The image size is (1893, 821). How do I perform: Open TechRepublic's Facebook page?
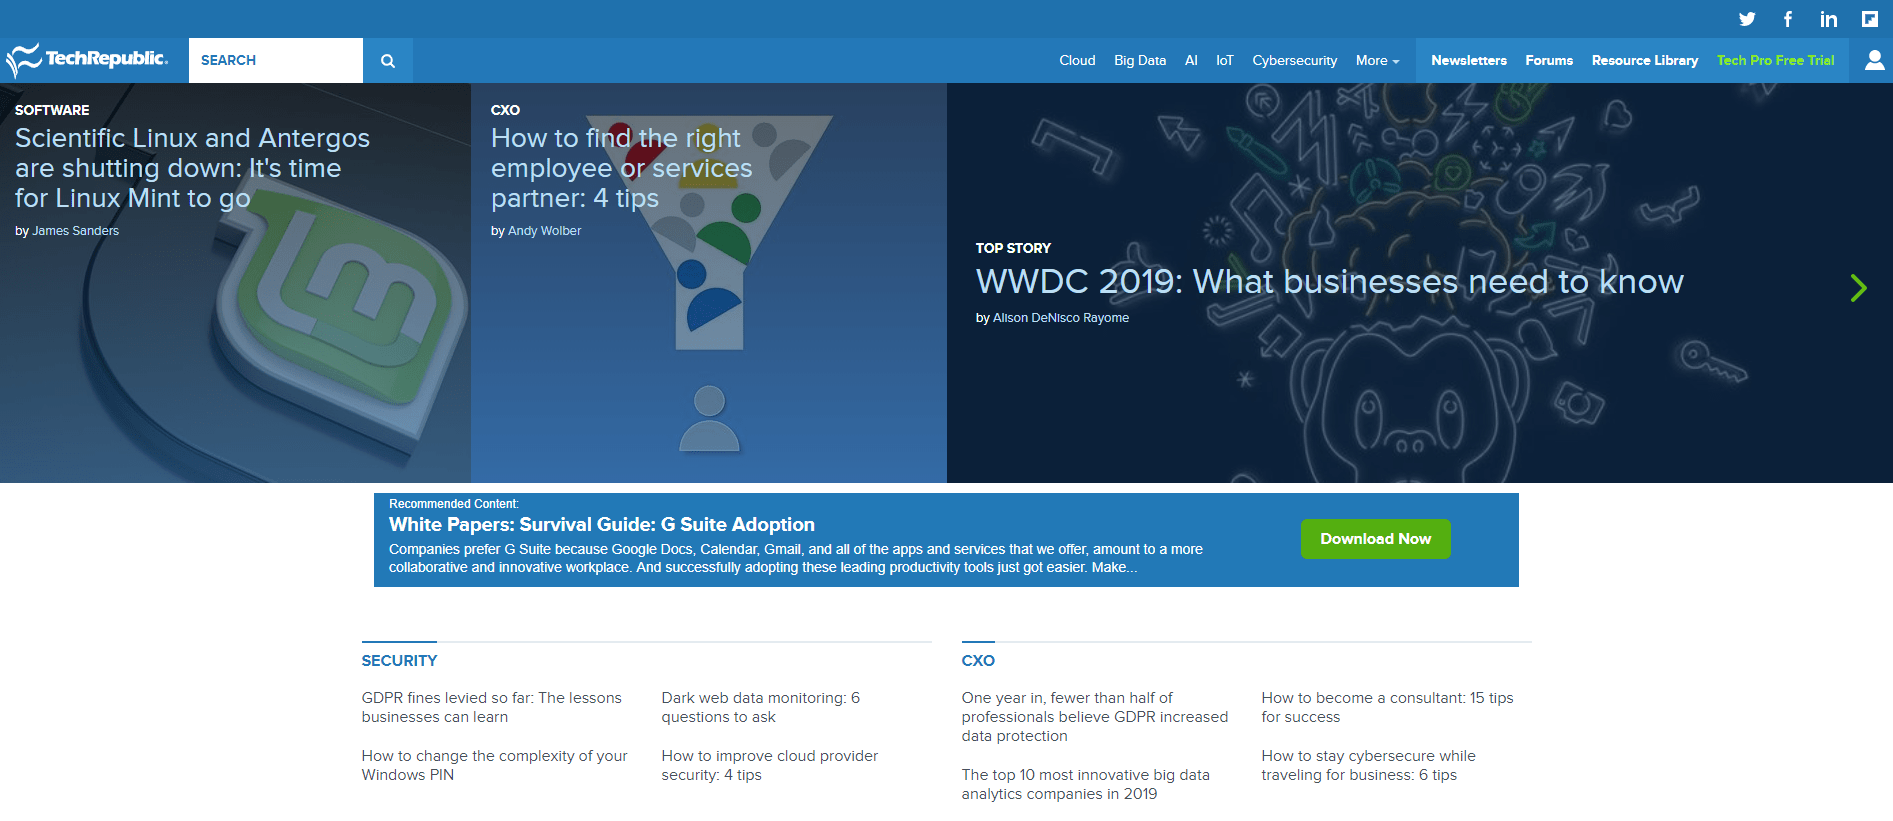(1788, 19)
